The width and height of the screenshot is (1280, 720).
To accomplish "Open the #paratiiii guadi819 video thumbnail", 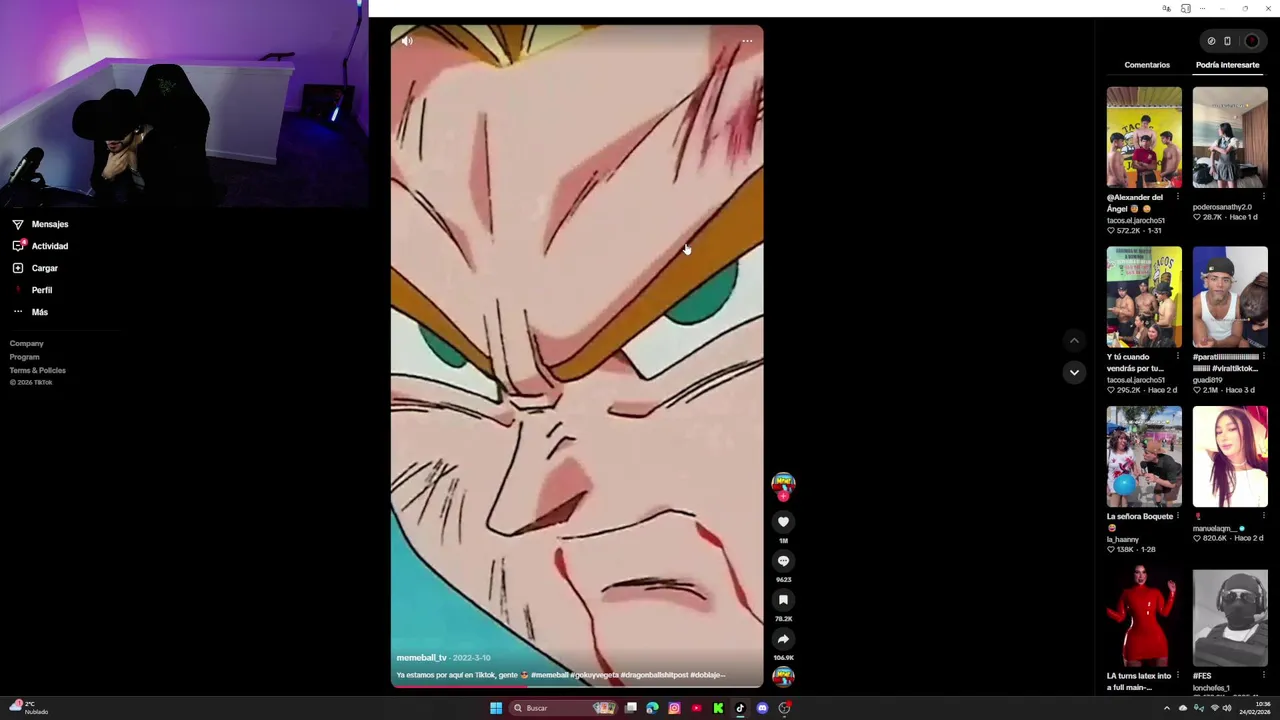I will [1230, 297].
